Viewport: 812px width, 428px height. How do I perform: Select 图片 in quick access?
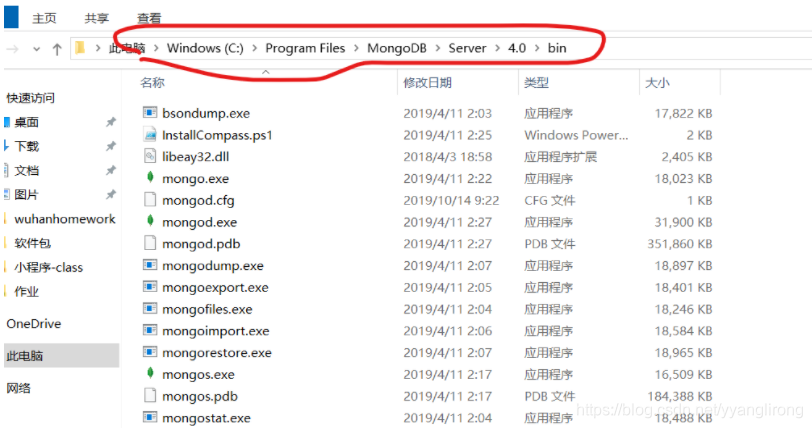click(x=26, y=195)
